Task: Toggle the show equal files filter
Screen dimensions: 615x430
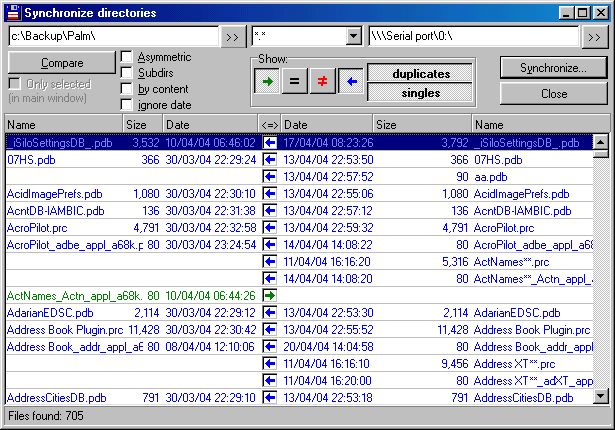Action: [x=295, y=81]
